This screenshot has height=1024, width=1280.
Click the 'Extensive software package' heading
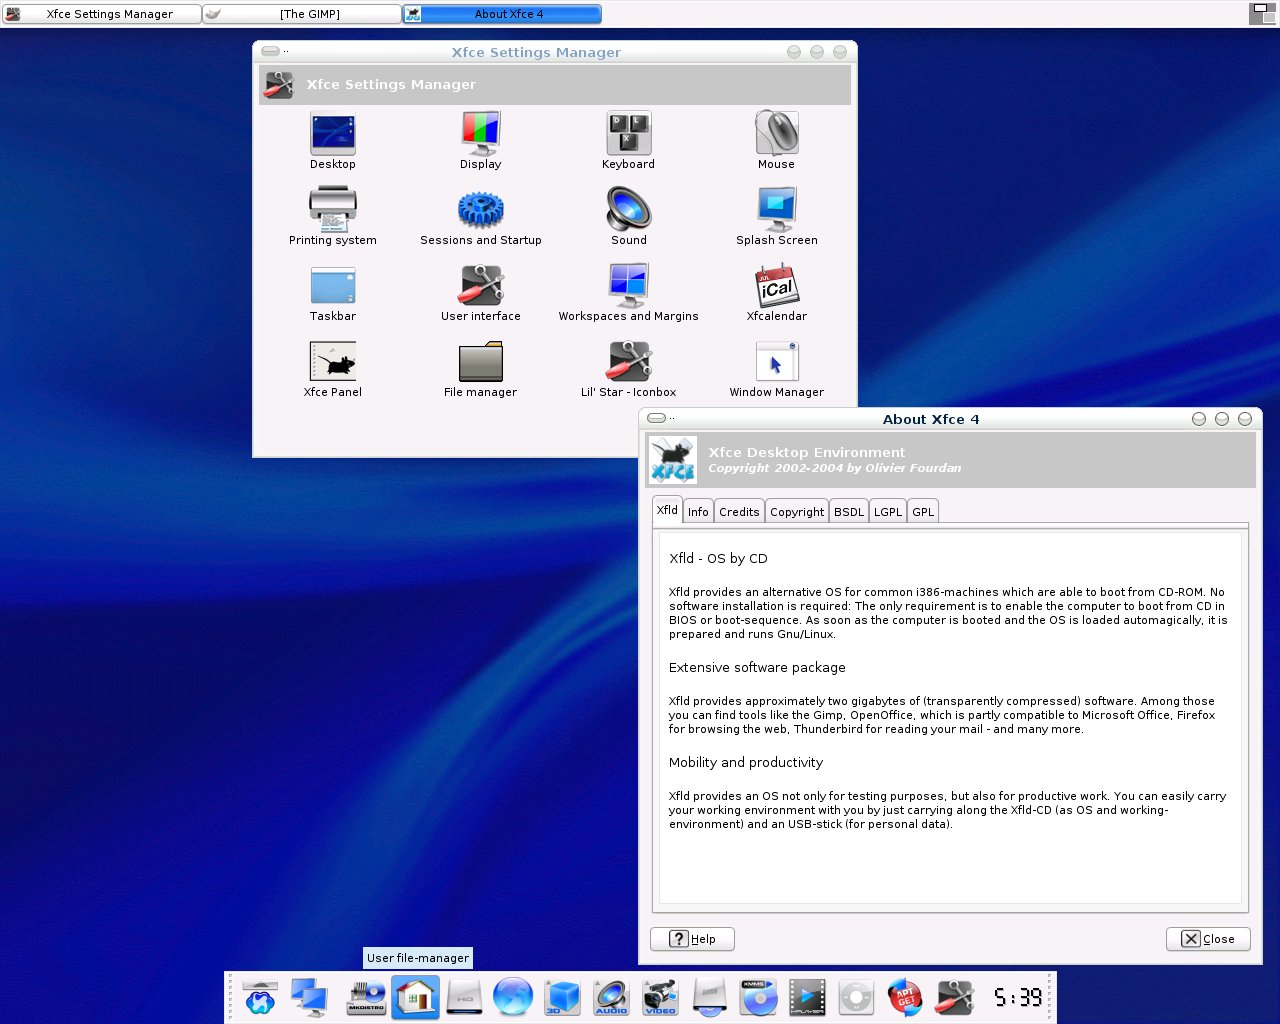tap(757, 667)
